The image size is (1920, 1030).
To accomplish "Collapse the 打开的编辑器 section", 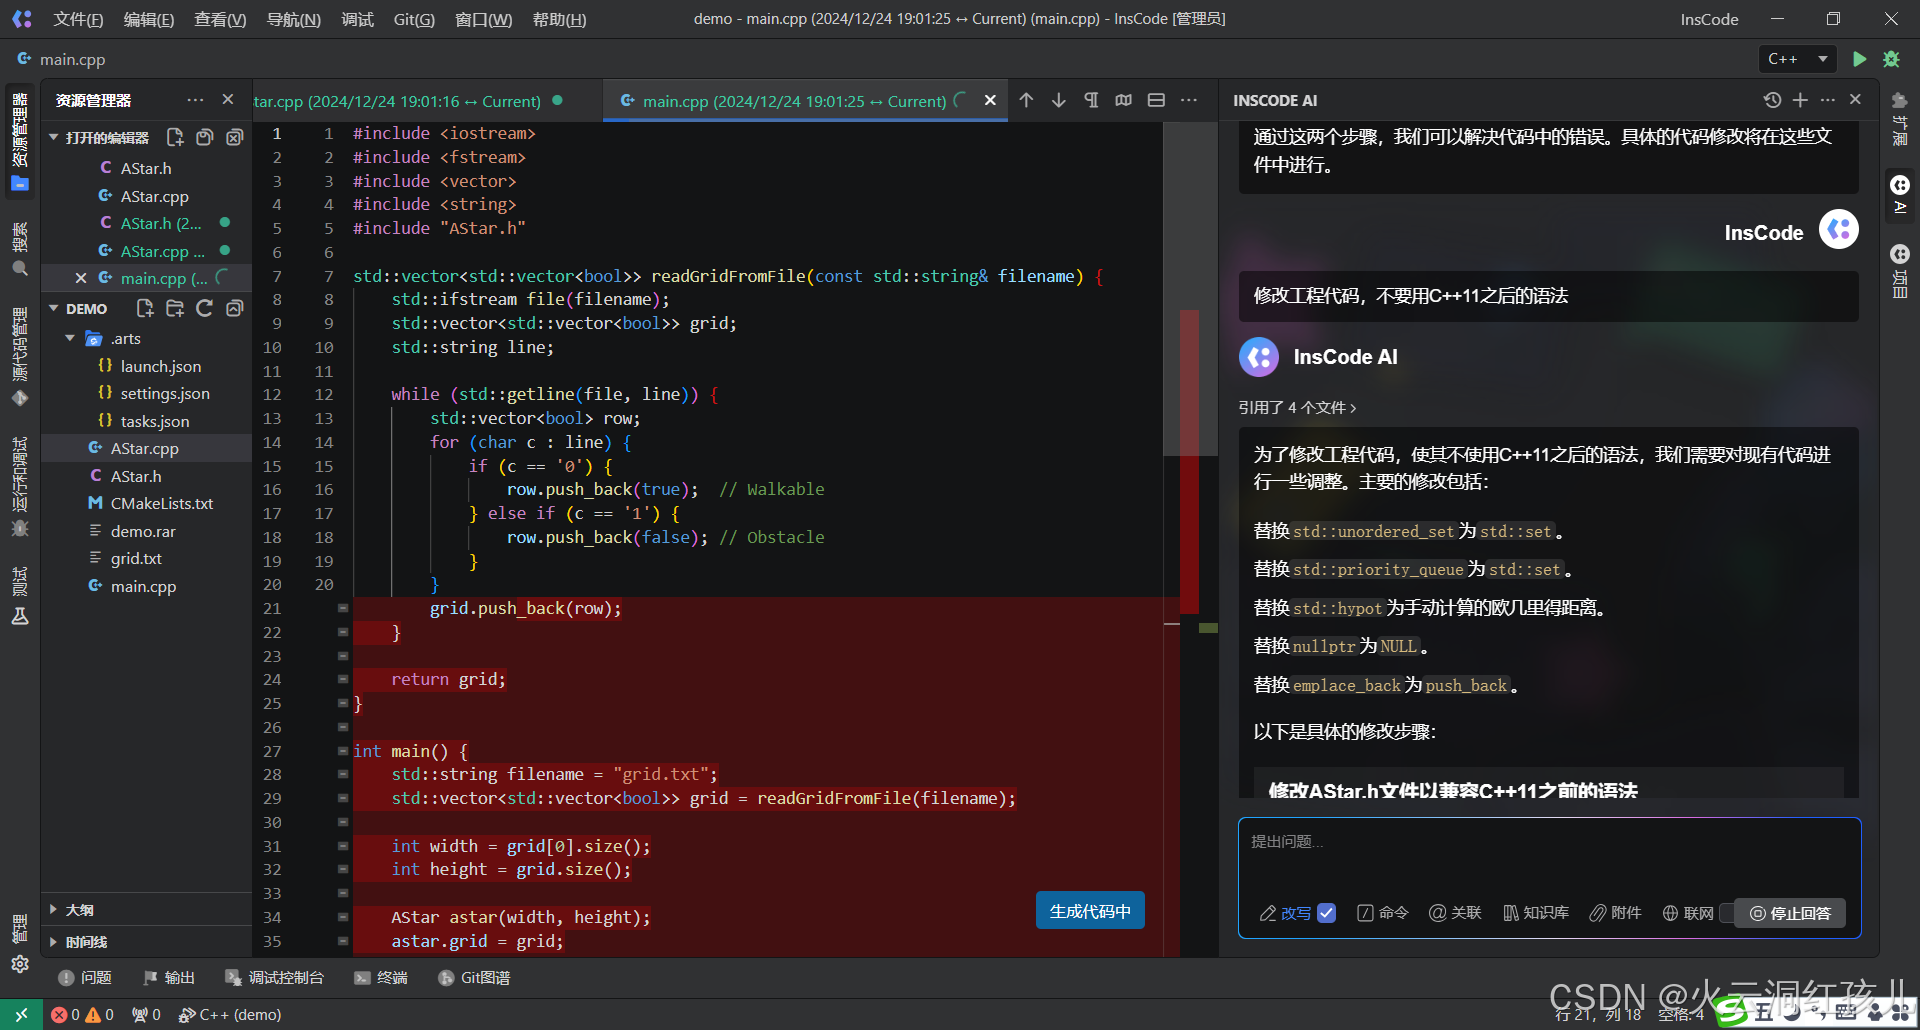I will click(x=54, y=138).
